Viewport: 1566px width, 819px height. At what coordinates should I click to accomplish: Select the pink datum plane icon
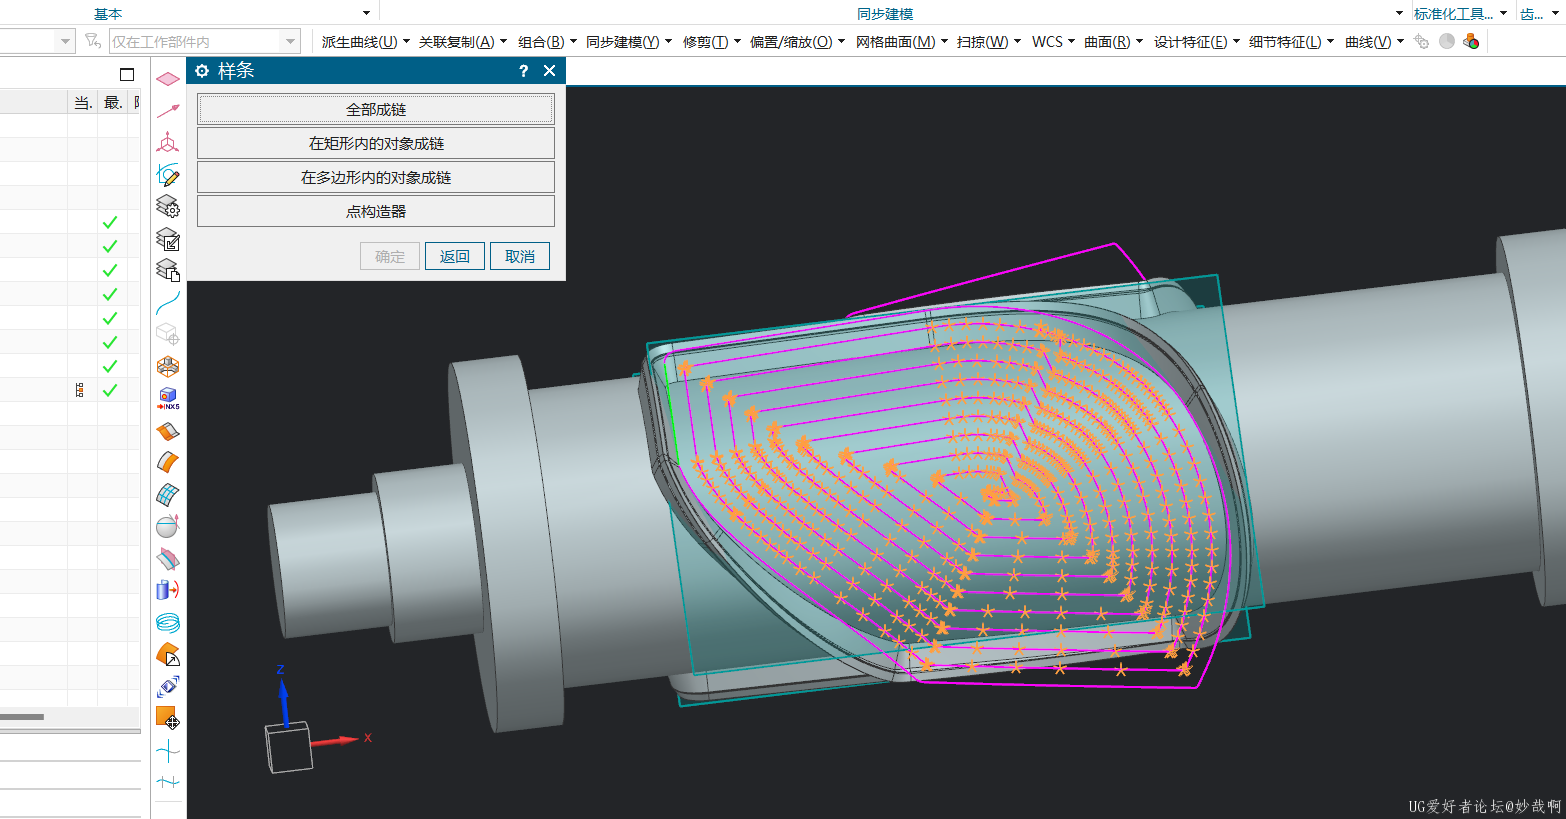[168, 78]
